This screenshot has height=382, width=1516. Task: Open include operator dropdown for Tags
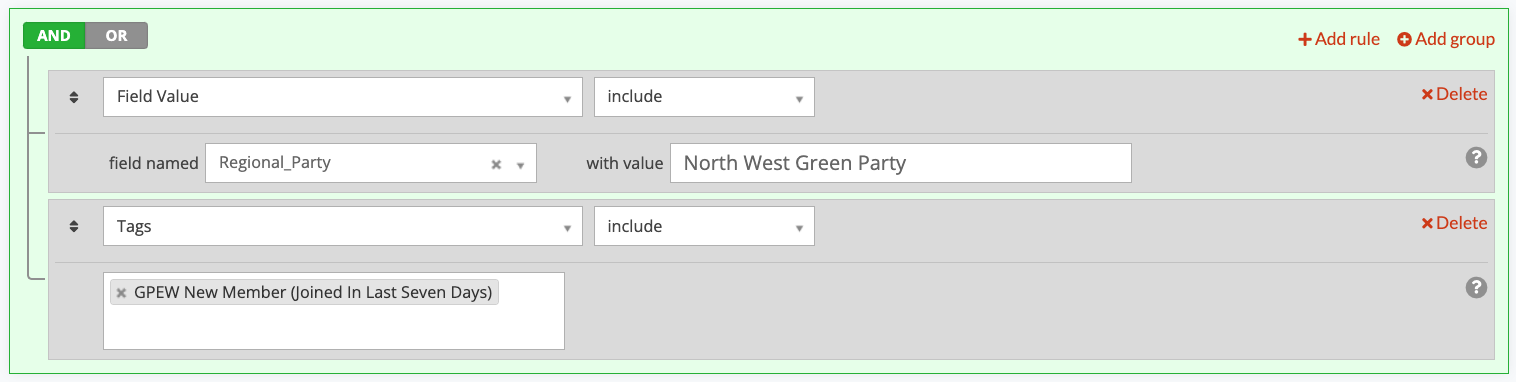pos(704,226)
